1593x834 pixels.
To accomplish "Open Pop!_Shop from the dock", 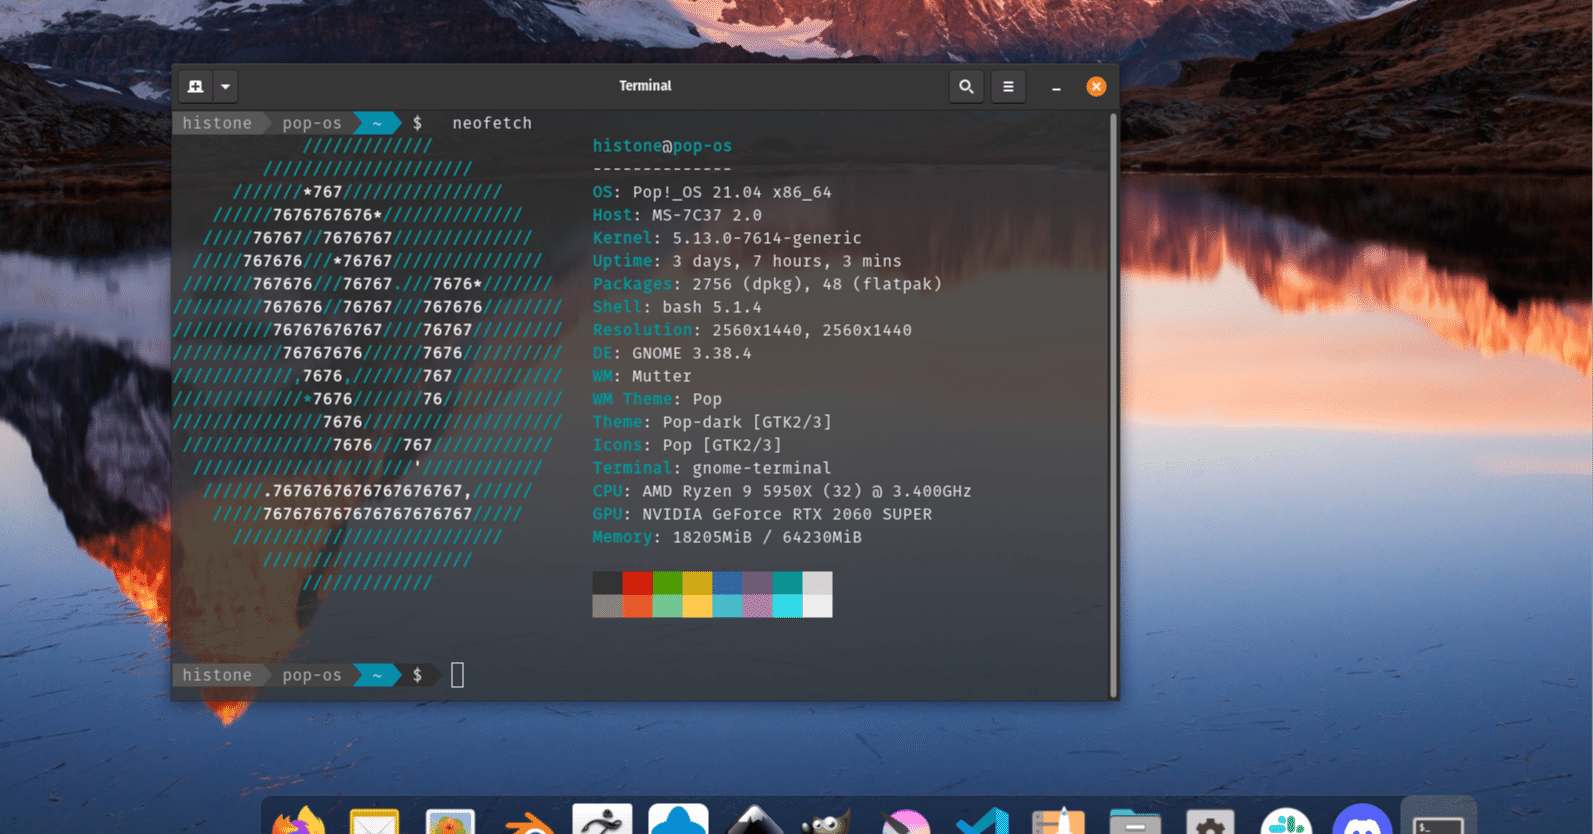I will point(1058,821).
